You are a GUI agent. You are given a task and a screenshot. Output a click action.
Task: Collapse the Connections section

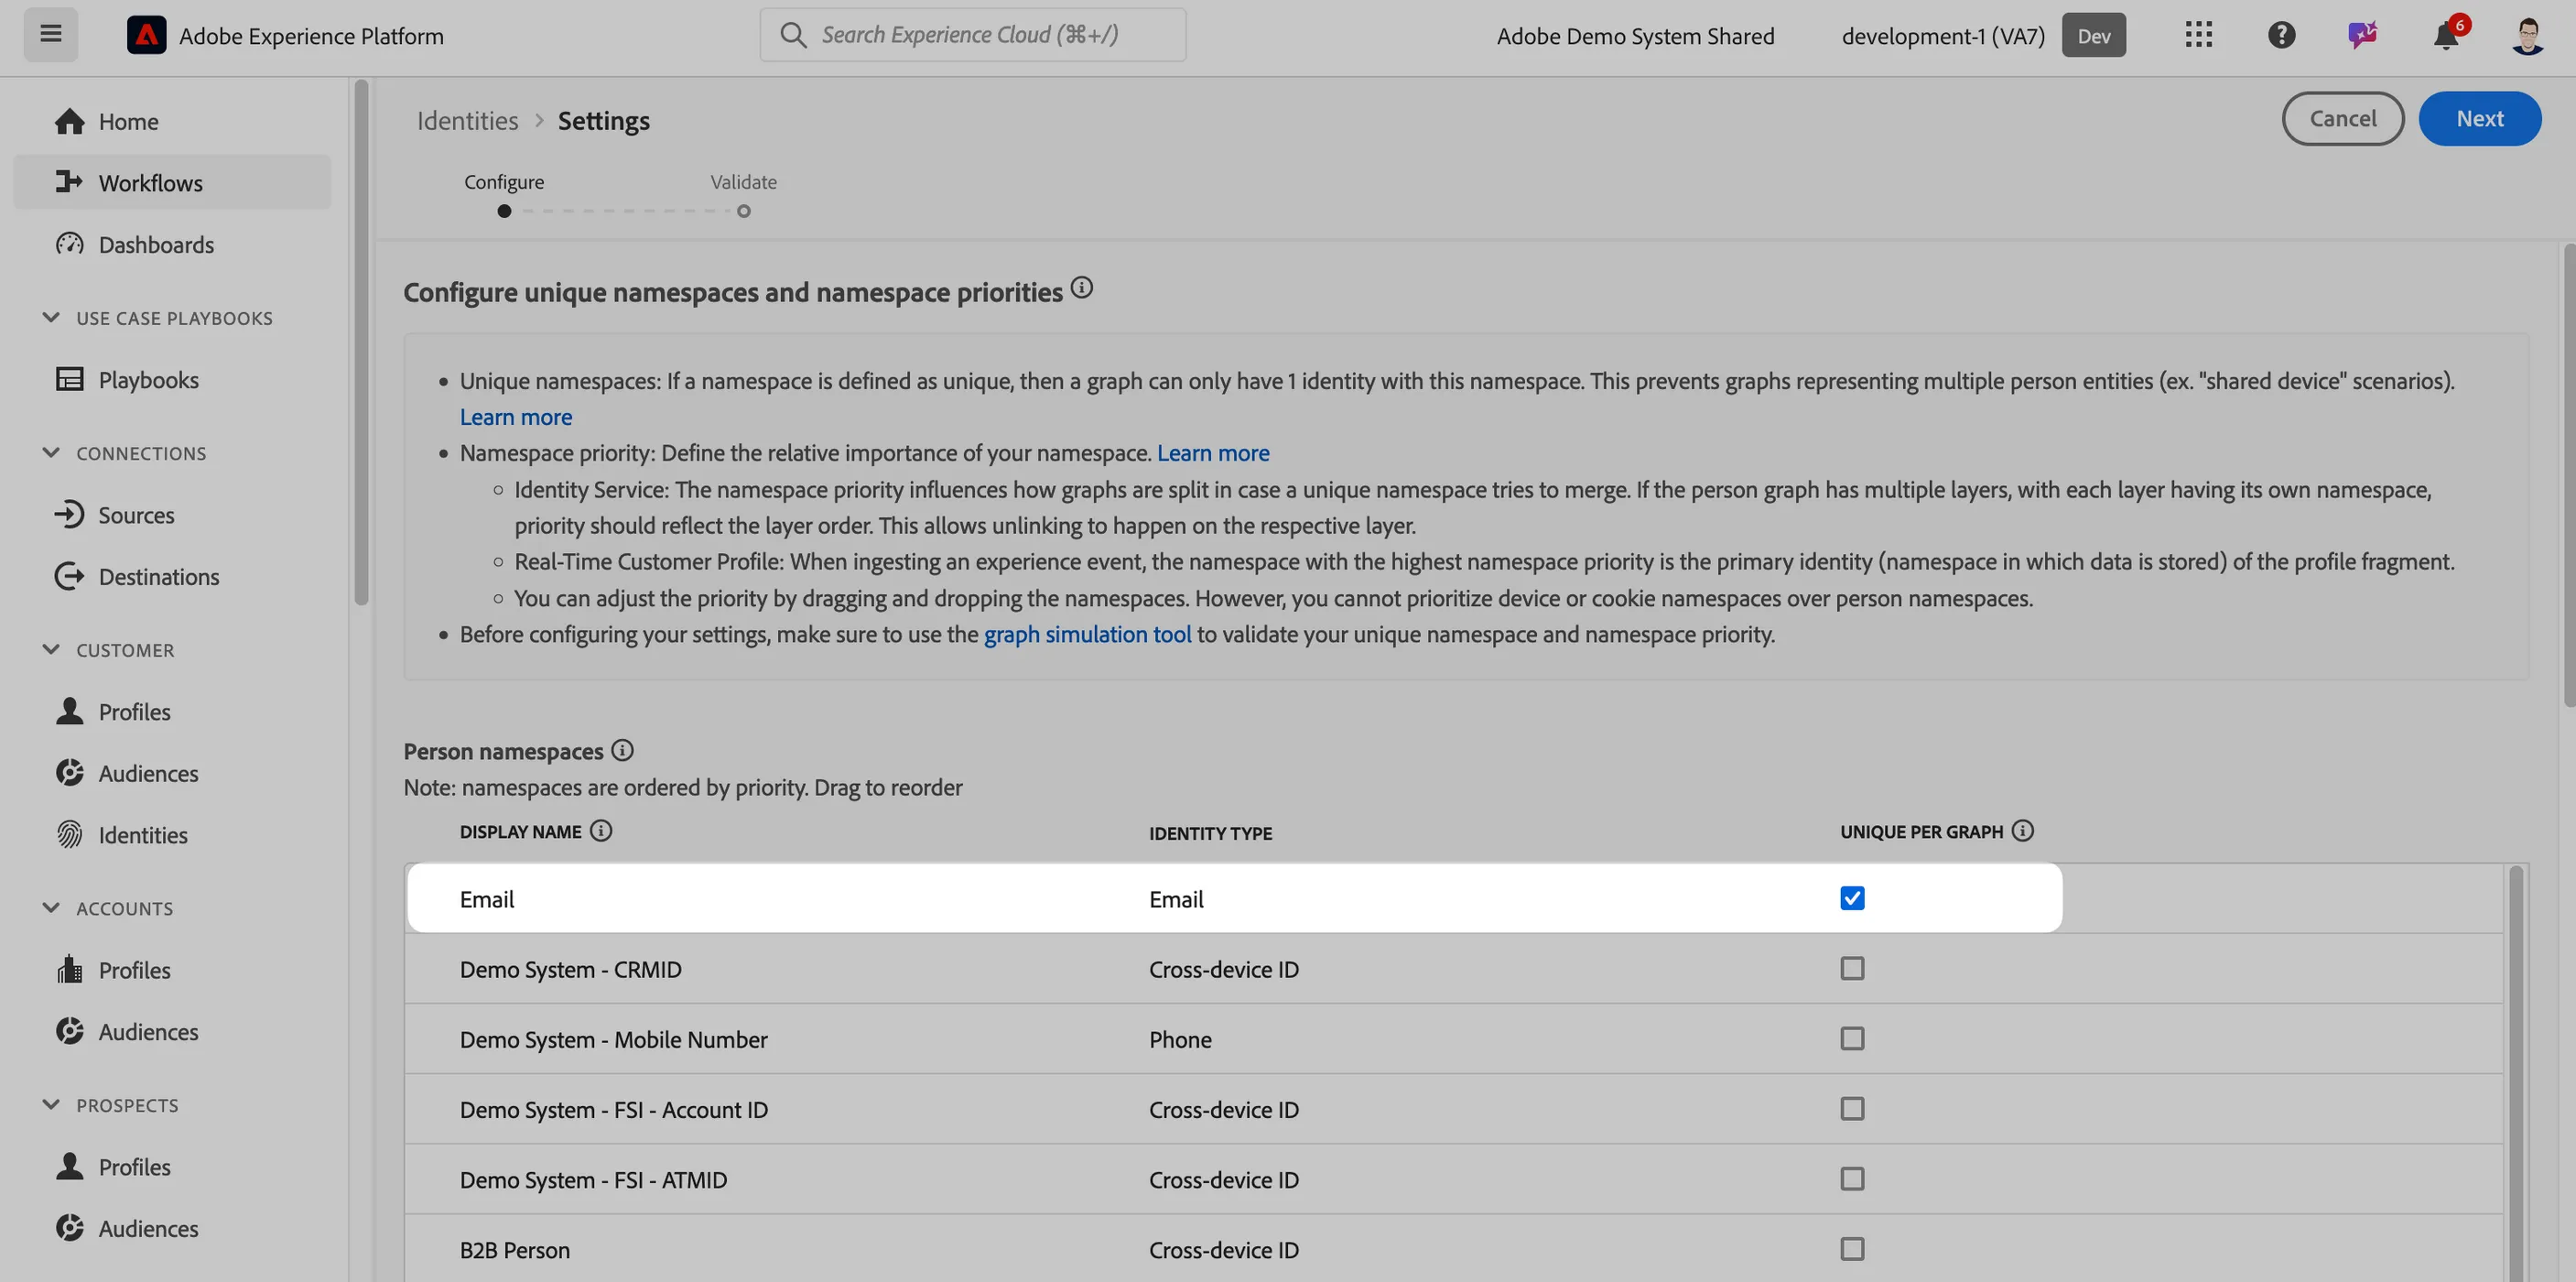51,452
